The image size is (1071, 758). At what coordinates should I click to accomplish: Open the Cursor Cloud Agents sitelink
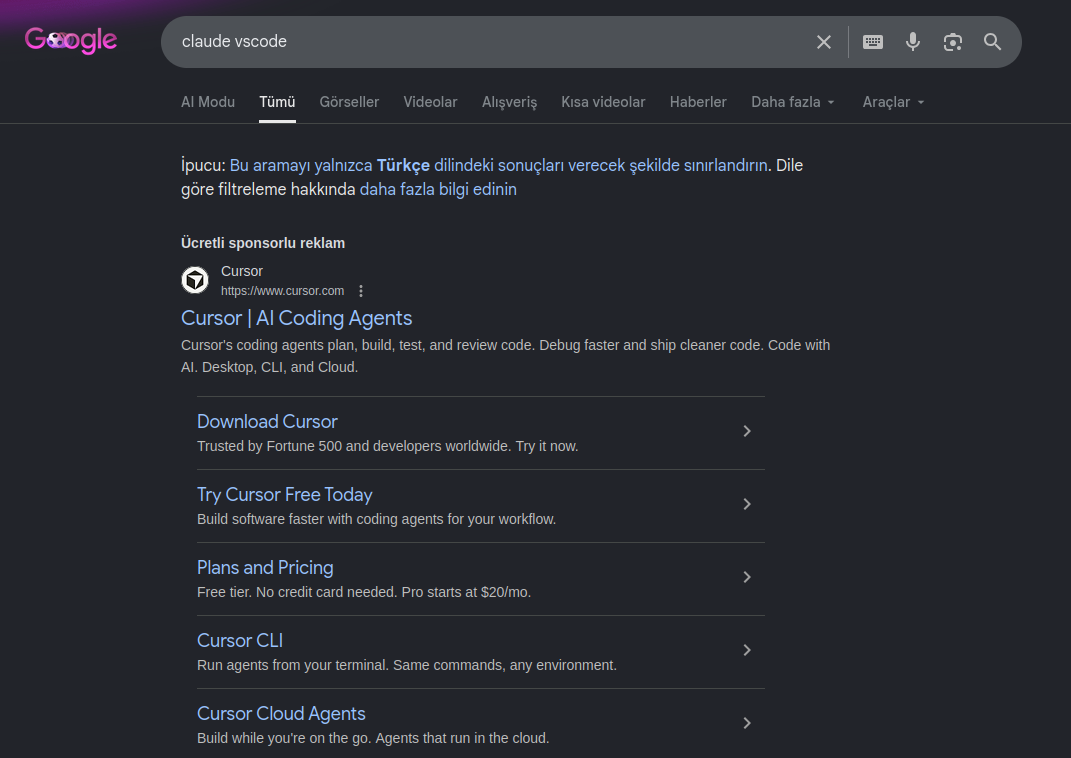point(281,714)
